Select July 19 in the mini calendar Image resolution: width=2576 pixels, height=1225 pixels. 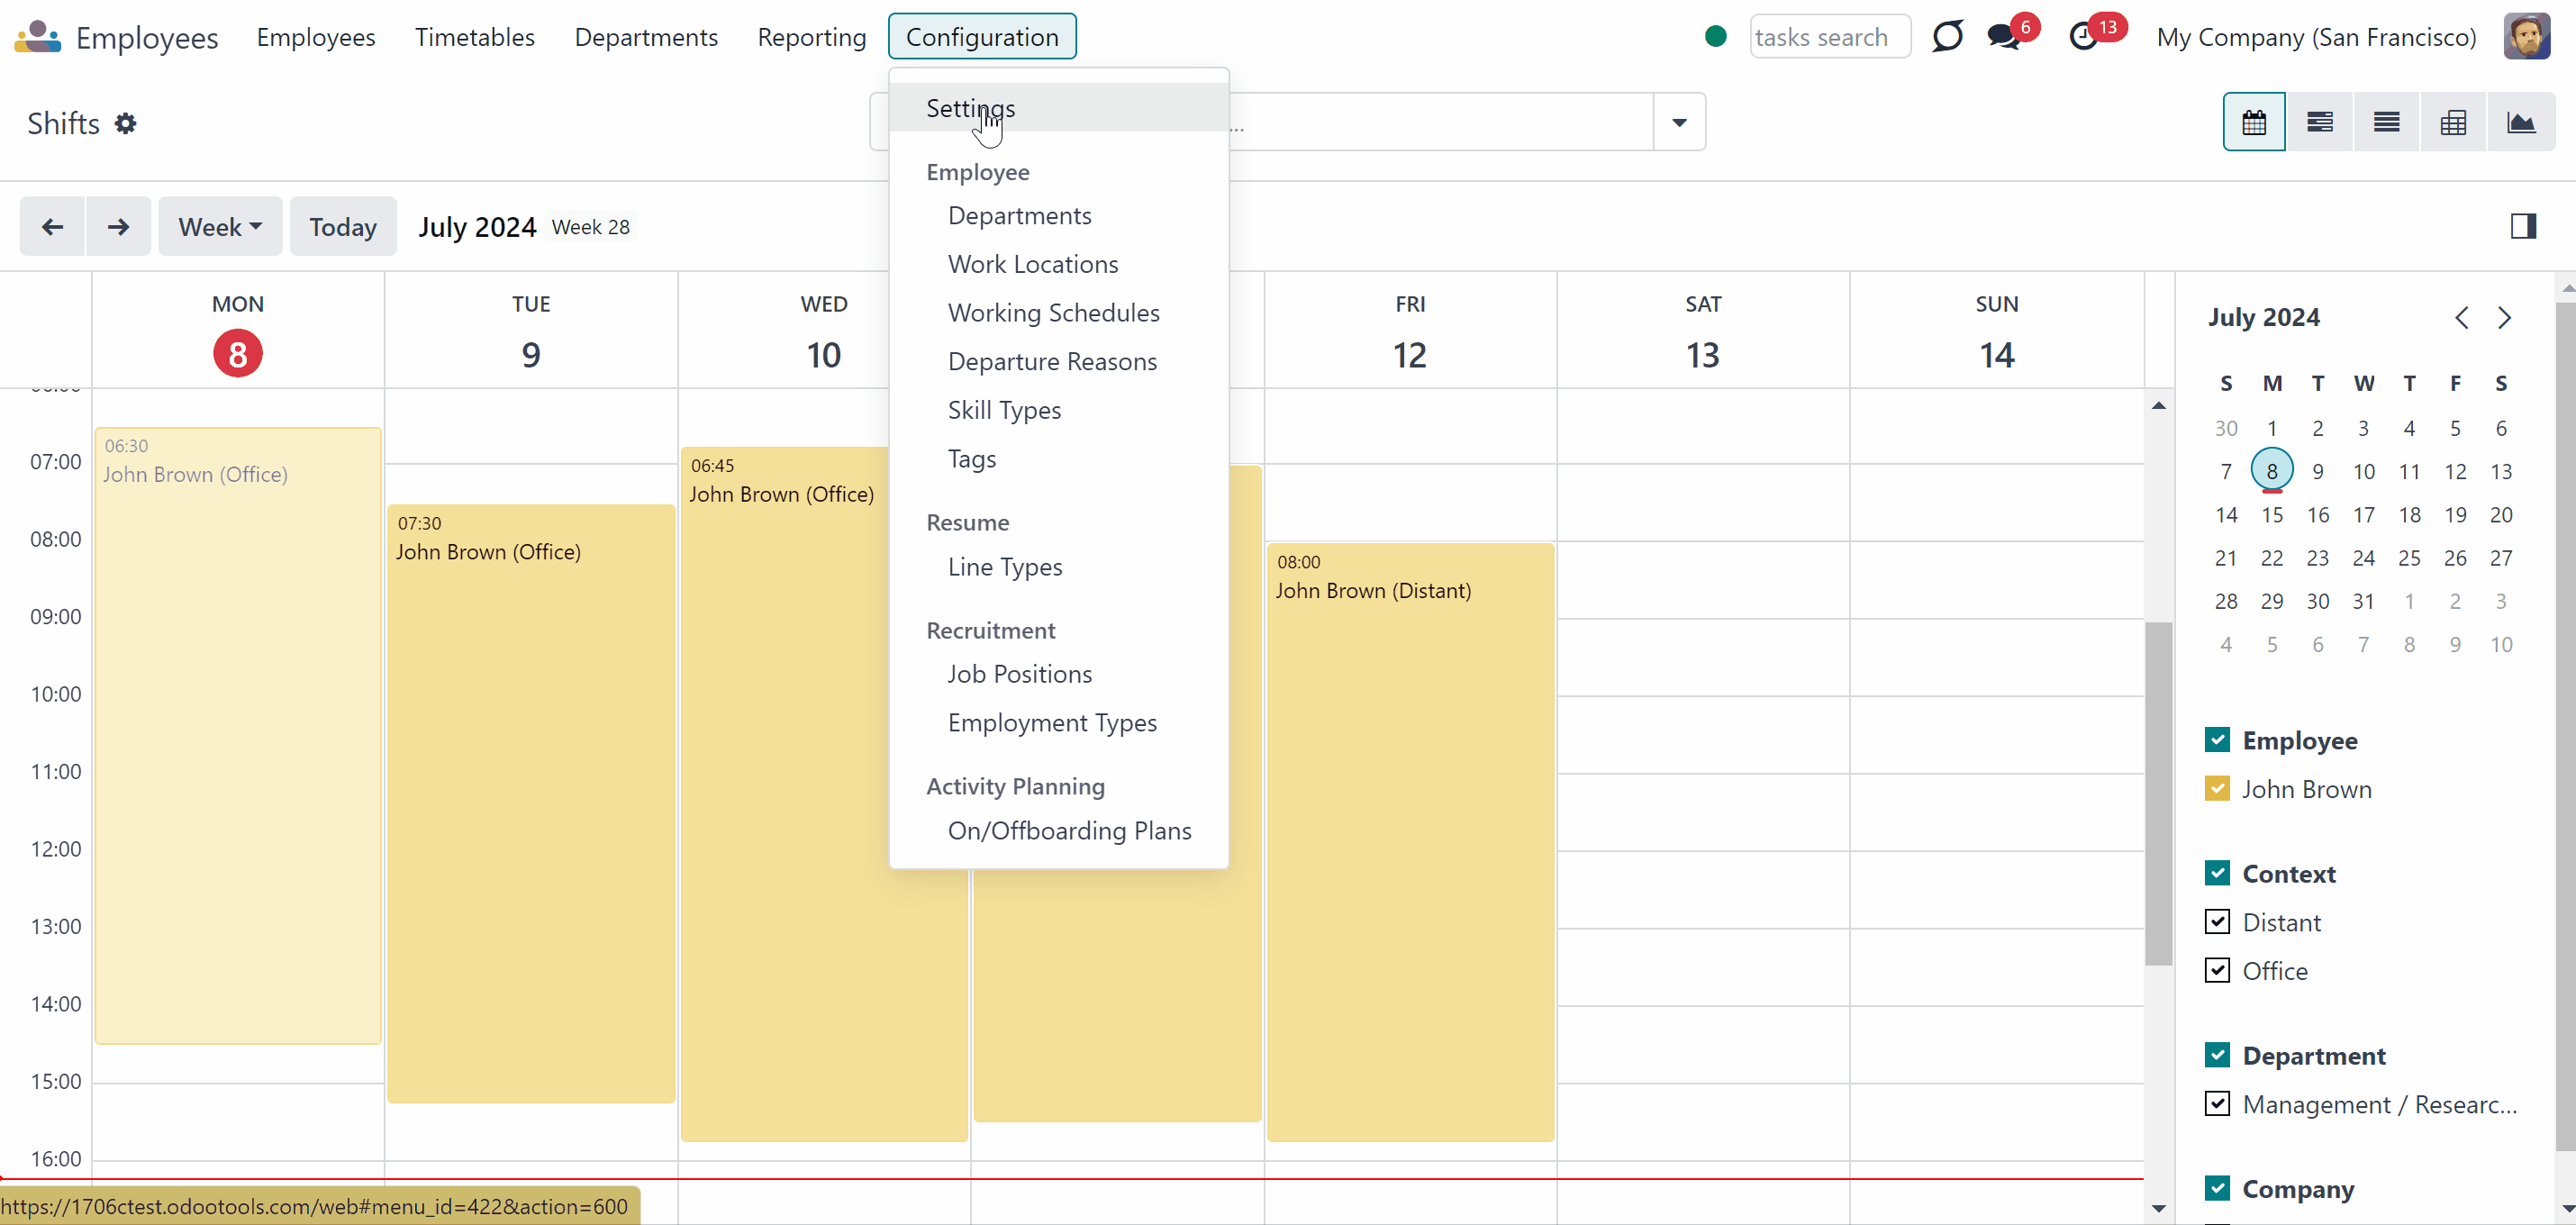[x=2455, y=515]
